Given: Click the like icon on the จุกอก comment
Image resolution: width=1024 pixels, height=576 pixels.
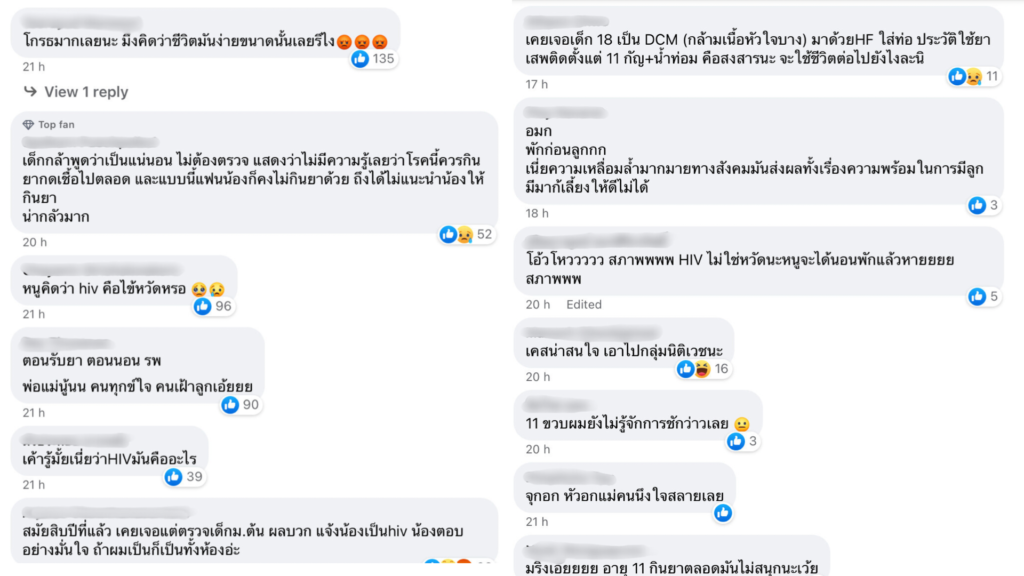Looking at the screenshot, I should coord(722,513).
